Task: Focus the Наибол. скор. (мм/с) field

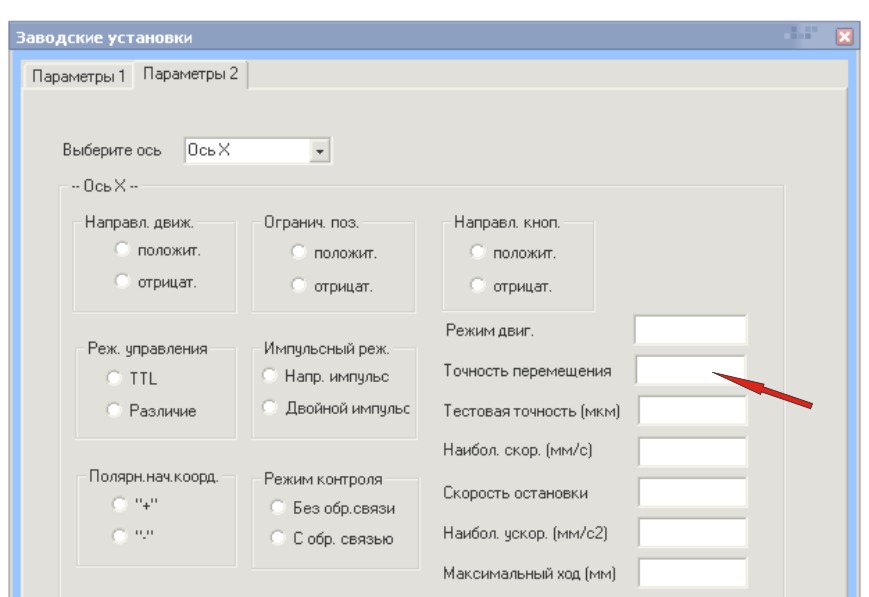Action: point(691,451)
